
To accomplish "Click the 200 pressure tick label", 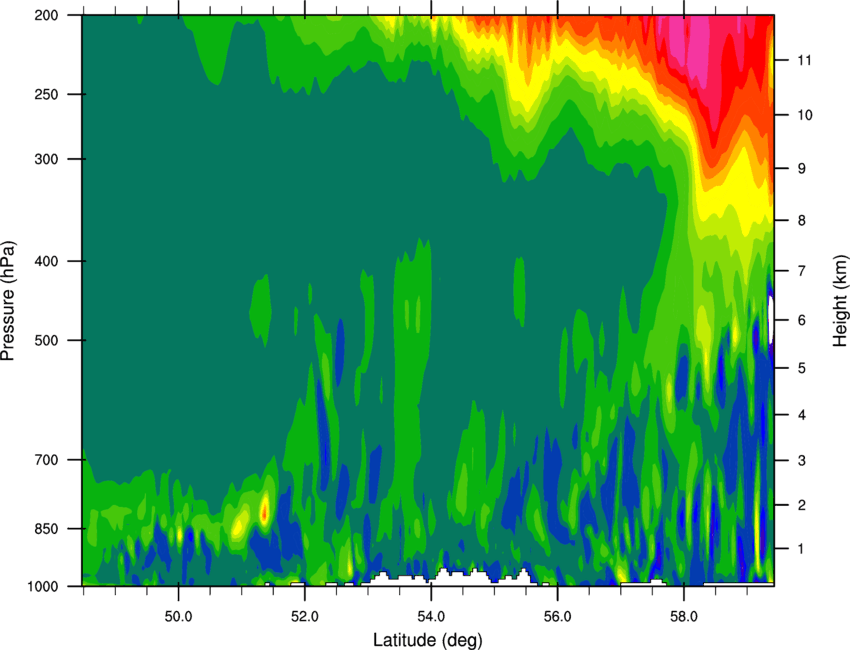I will (x=47, y=15).
